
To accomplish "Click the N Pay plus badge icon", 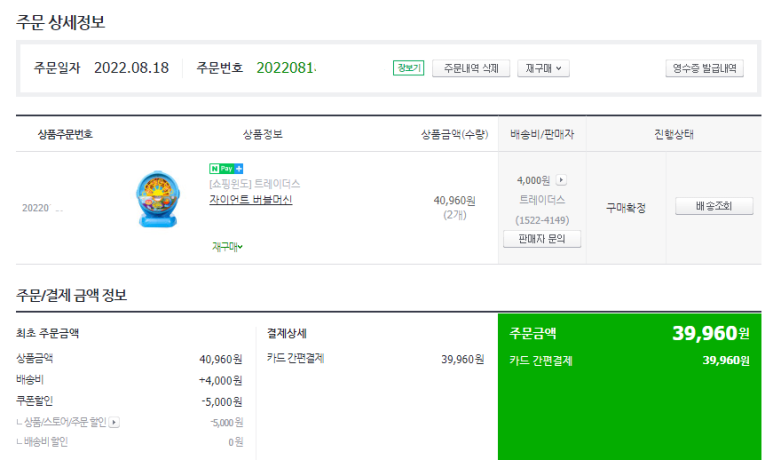I will (x=226, y=169).
